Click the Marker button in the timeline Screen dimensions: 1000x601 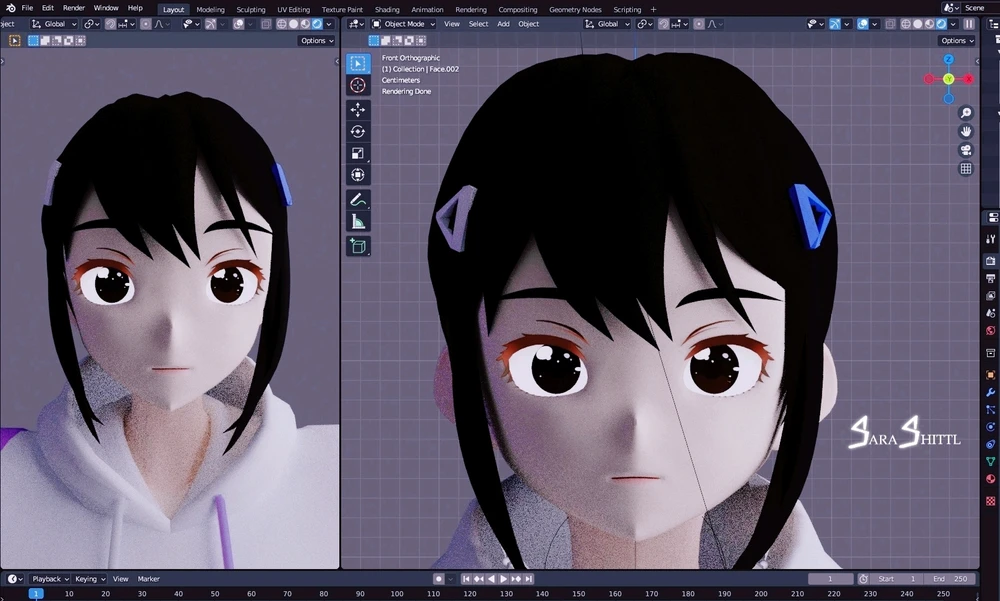click(149, 579)
